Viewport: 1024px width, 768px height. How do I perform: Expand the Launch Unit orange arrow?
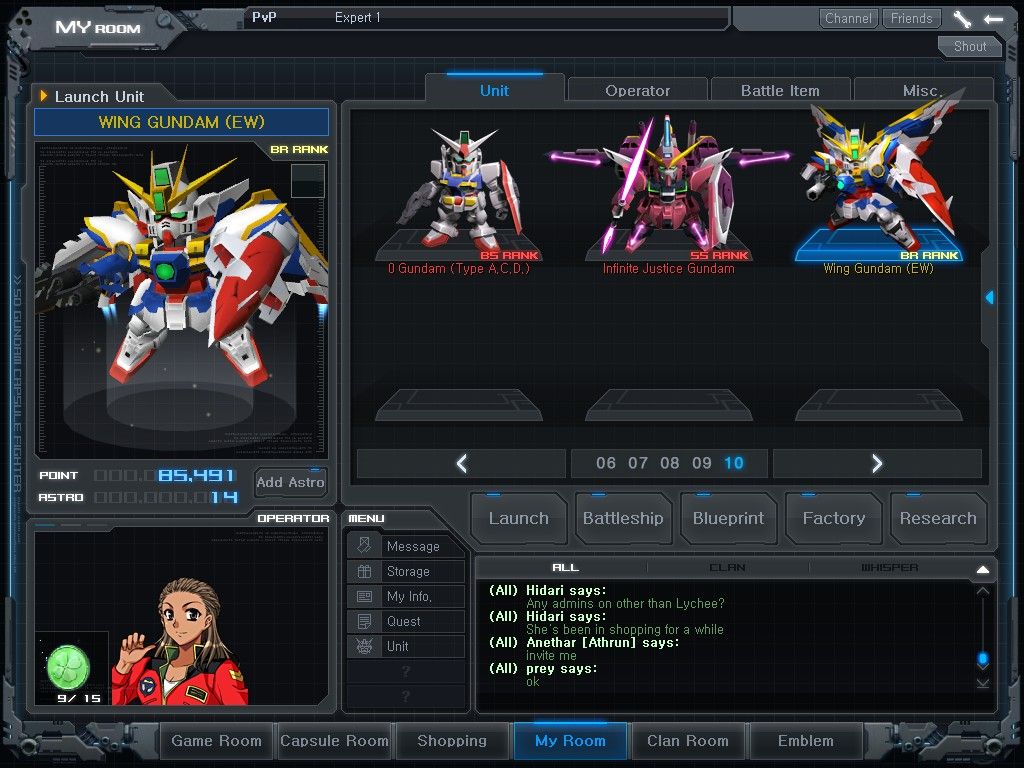coord(44,96)
